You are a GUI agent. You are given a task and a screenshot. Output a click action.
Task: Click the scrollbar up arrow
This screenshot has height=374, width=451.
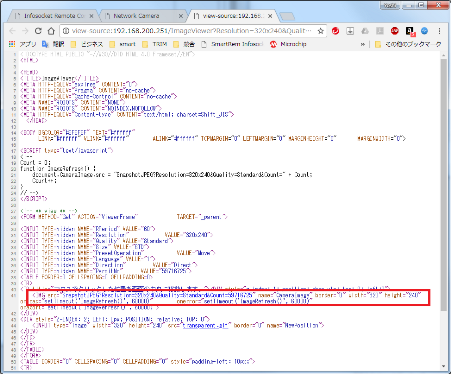[444, 55]
